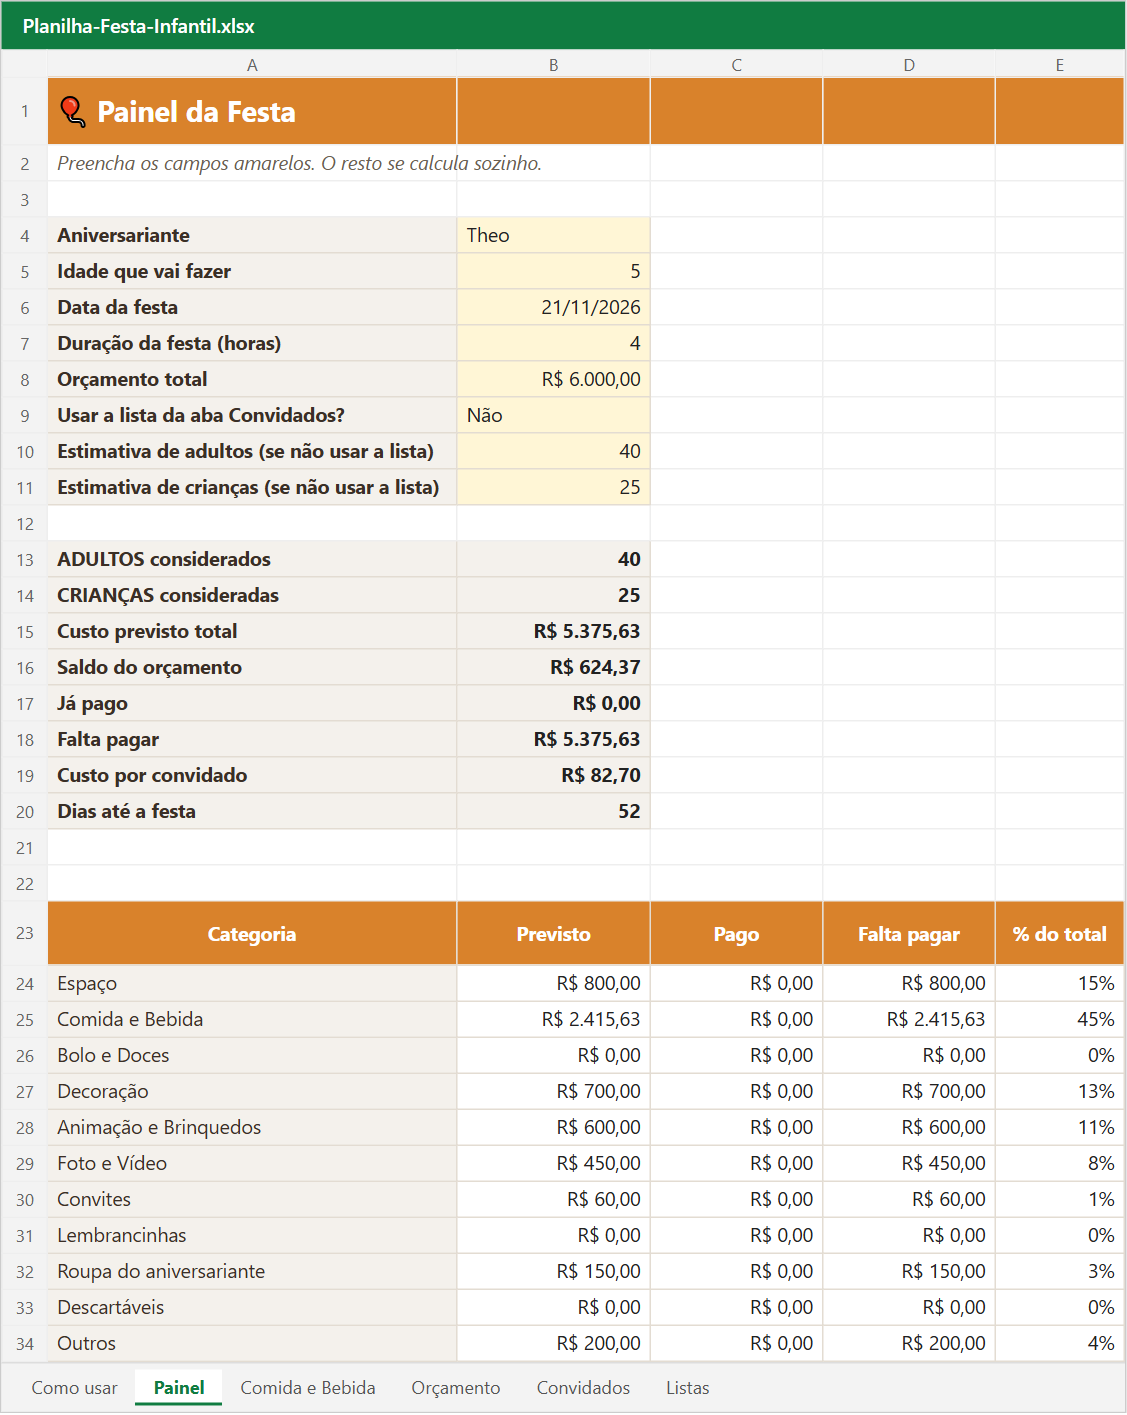Select the 'Decoração' category cell

coord(252,1091)
